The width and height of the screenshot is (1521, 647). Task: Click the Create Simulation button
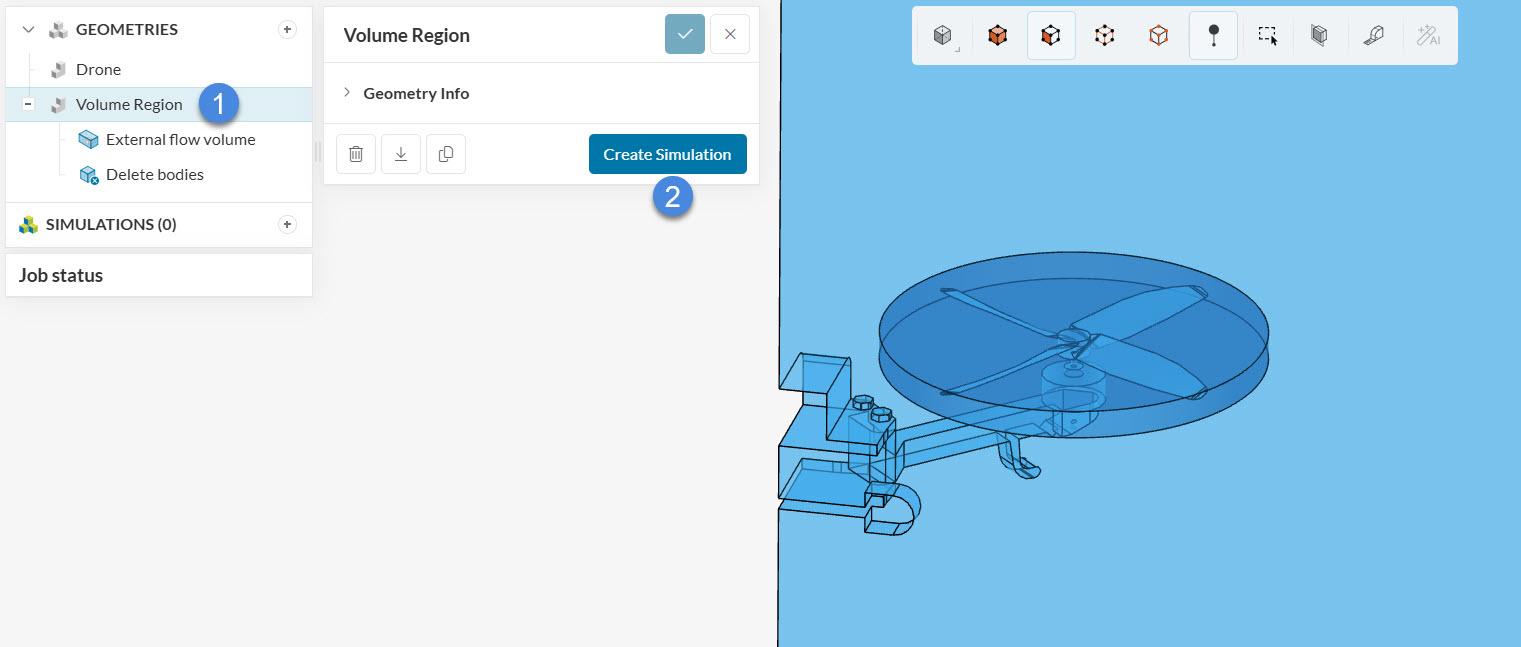click(x=667, y=154)
